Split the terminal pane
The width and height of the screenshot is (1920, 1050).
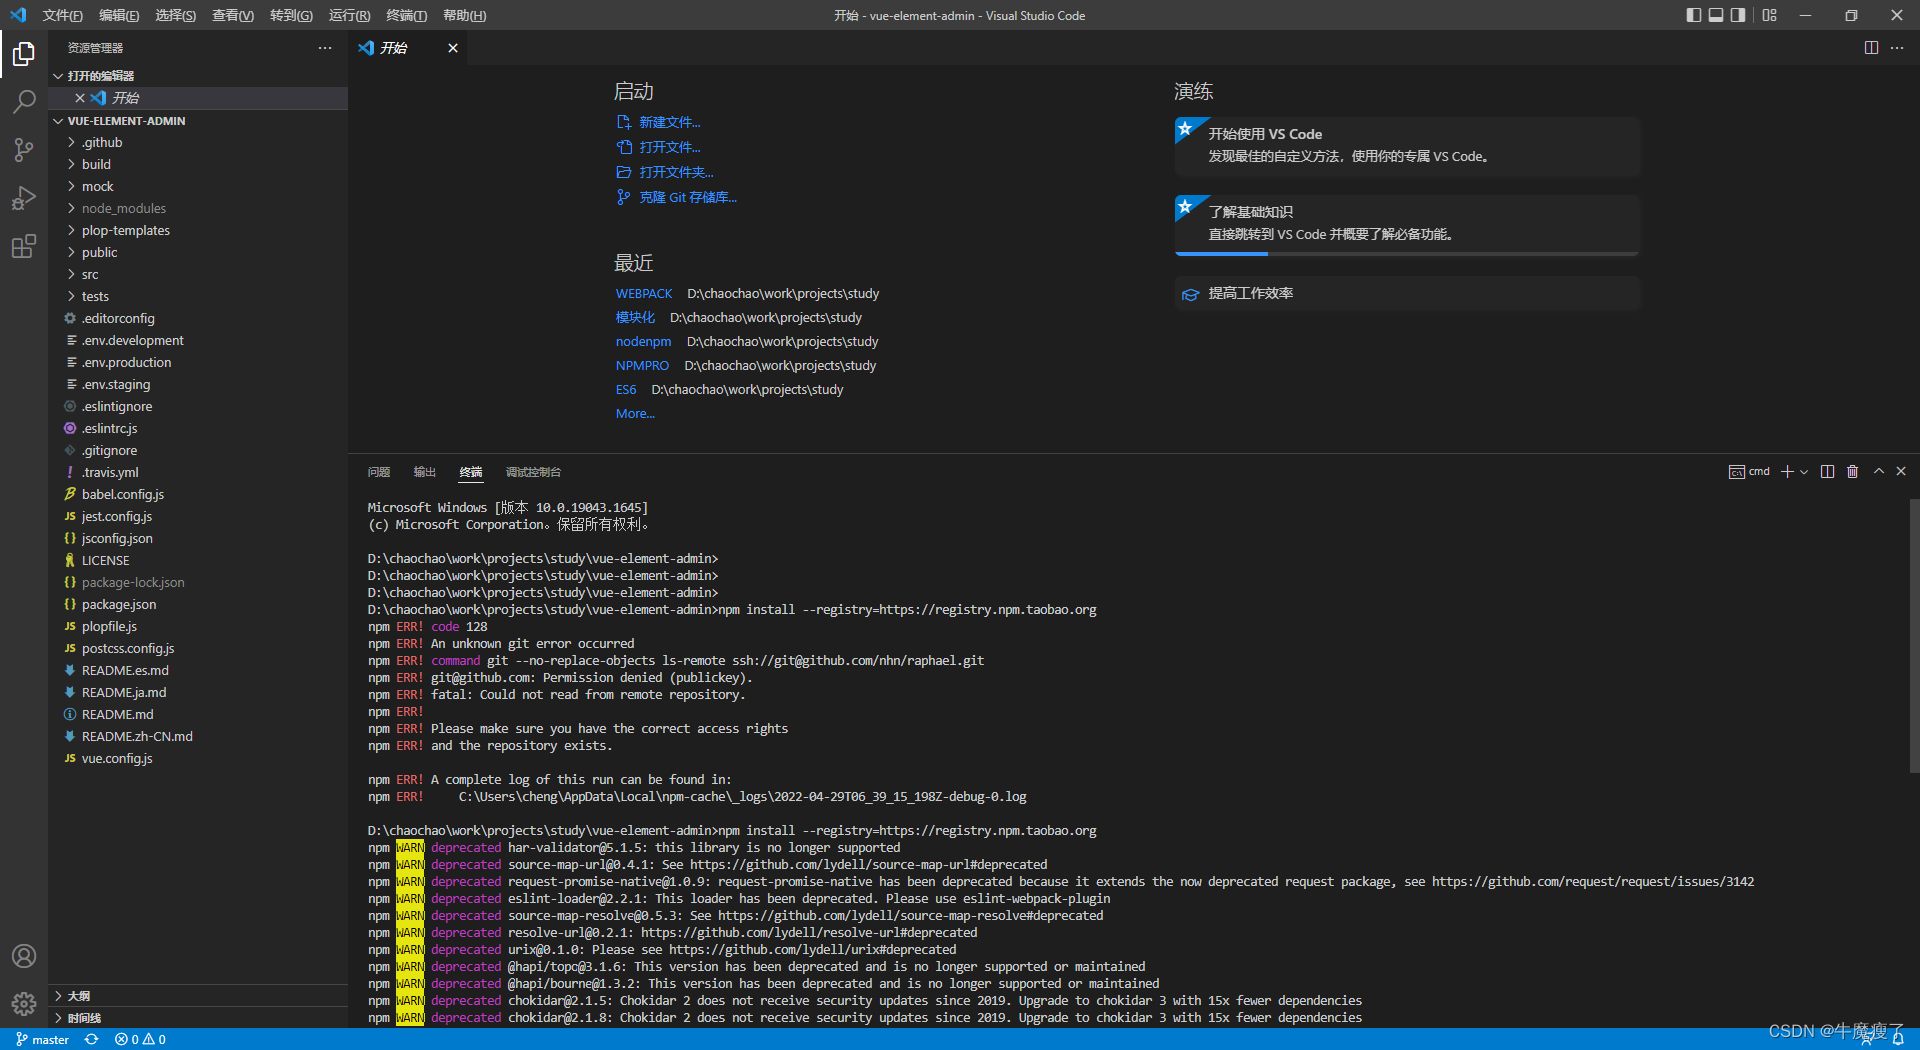tap(1827, 472)
